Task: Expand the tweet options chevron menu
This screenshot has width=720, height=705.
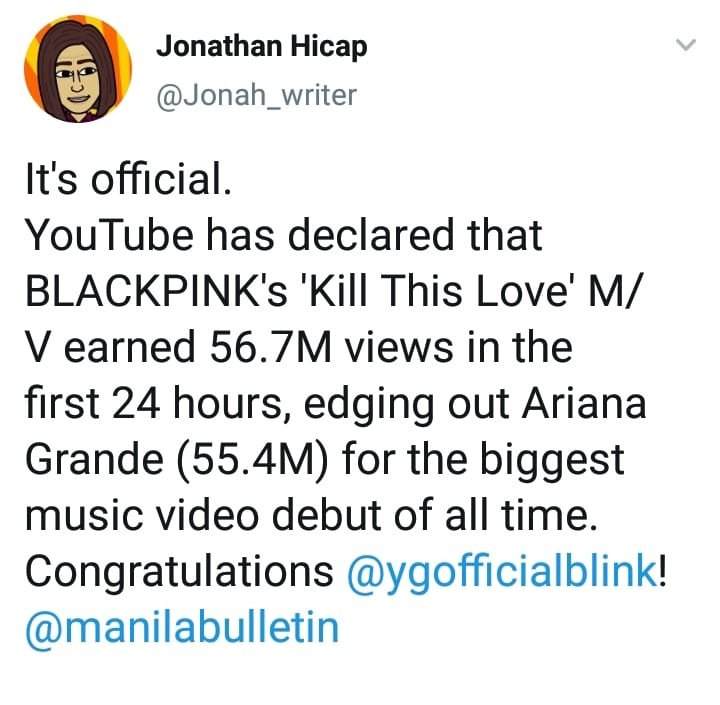Action: (686, 45)
